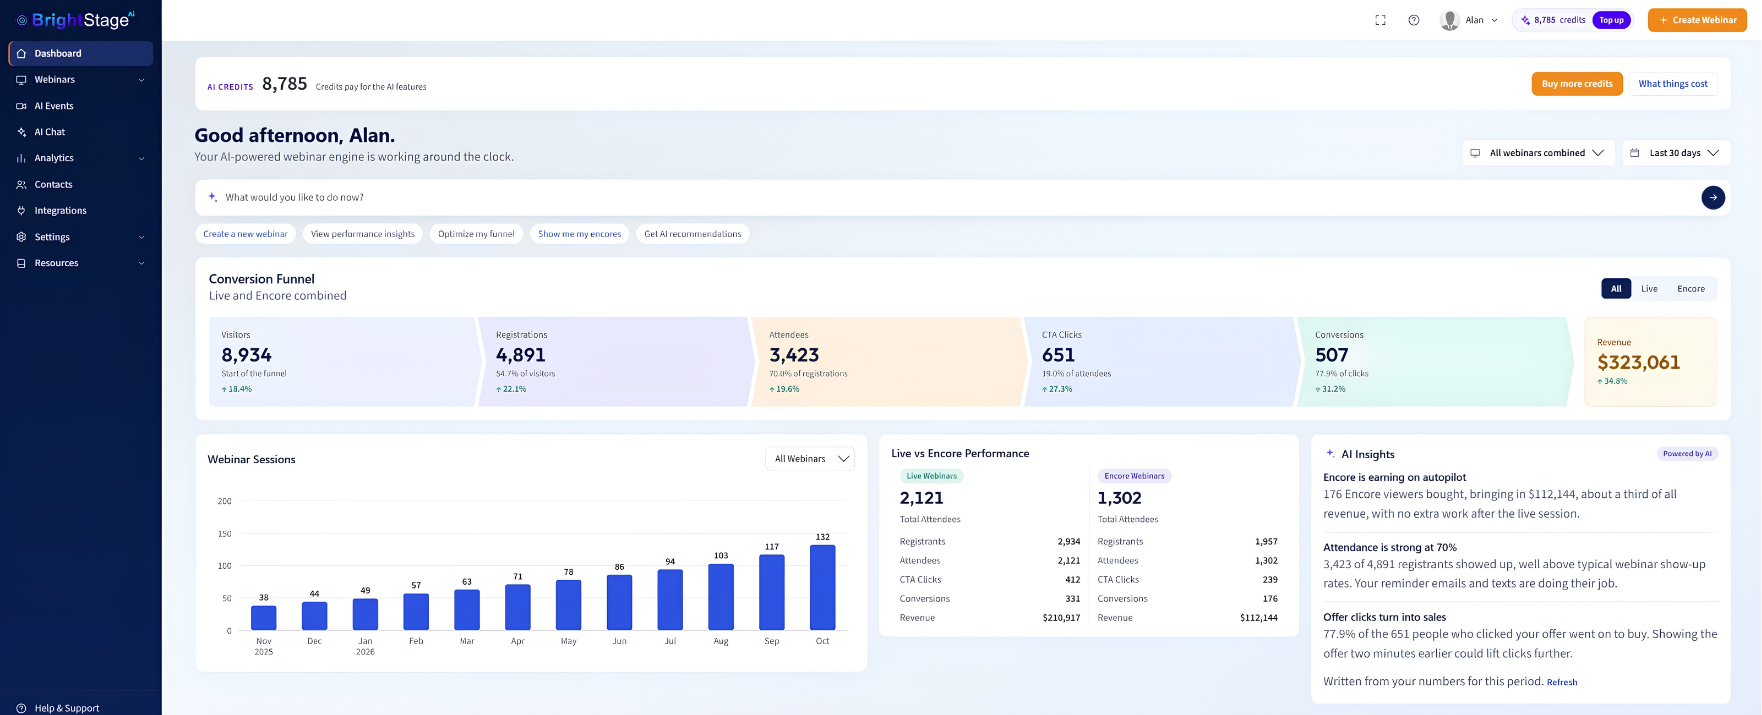
Task: Expand the Settings sidebar submenu
Action: coord(141,237)
